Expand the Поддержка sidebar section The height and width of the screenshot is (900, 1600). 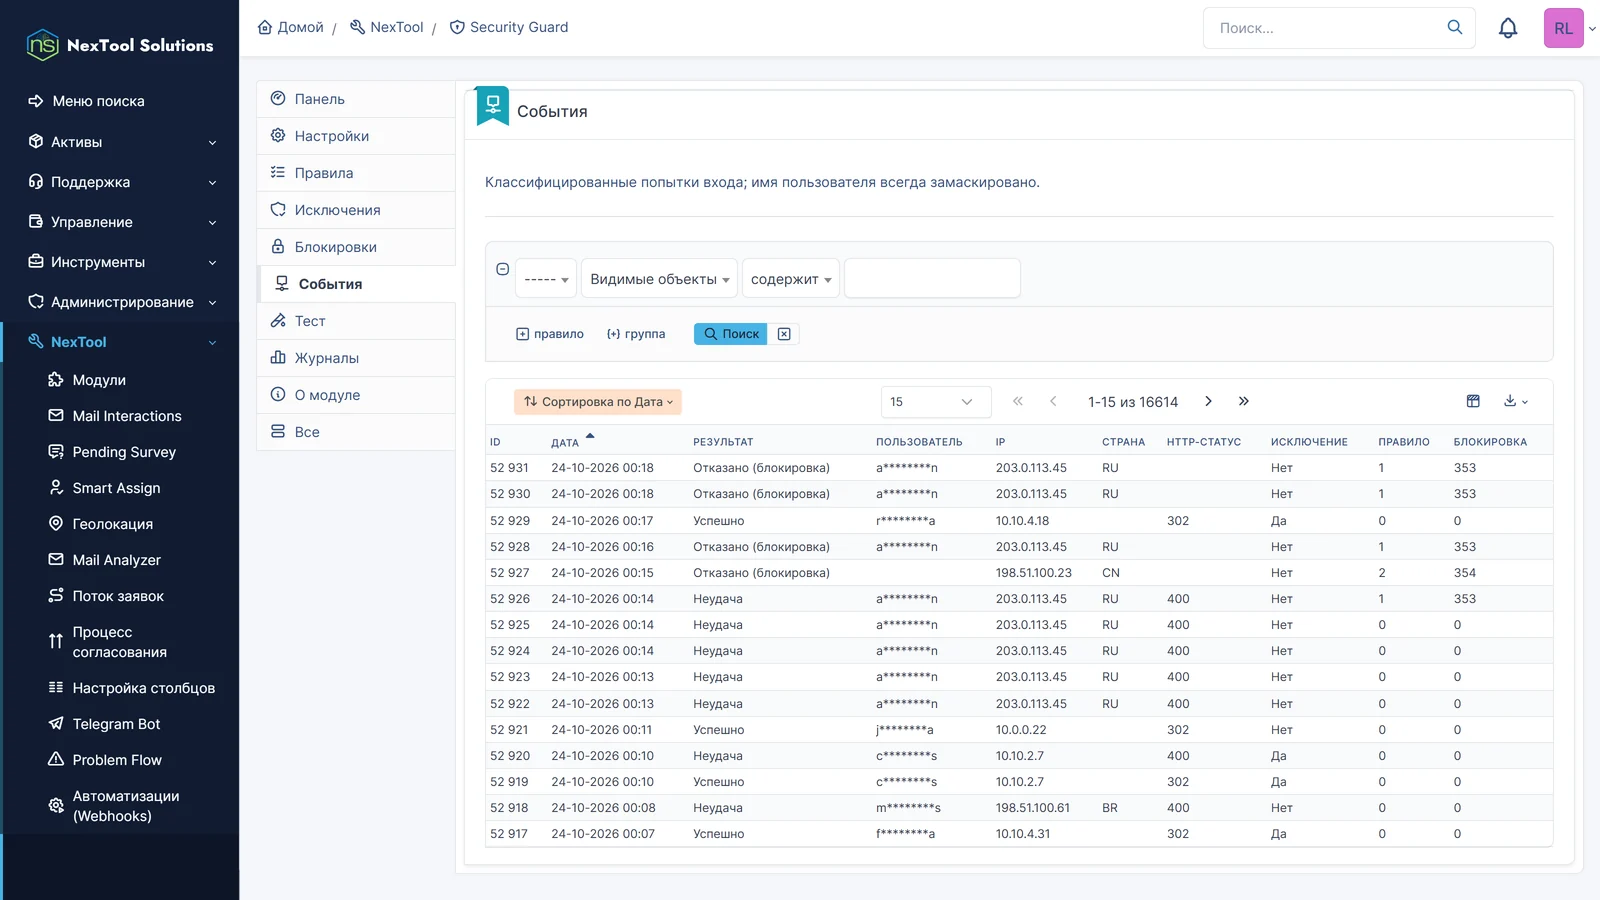[x=121, y=182]
